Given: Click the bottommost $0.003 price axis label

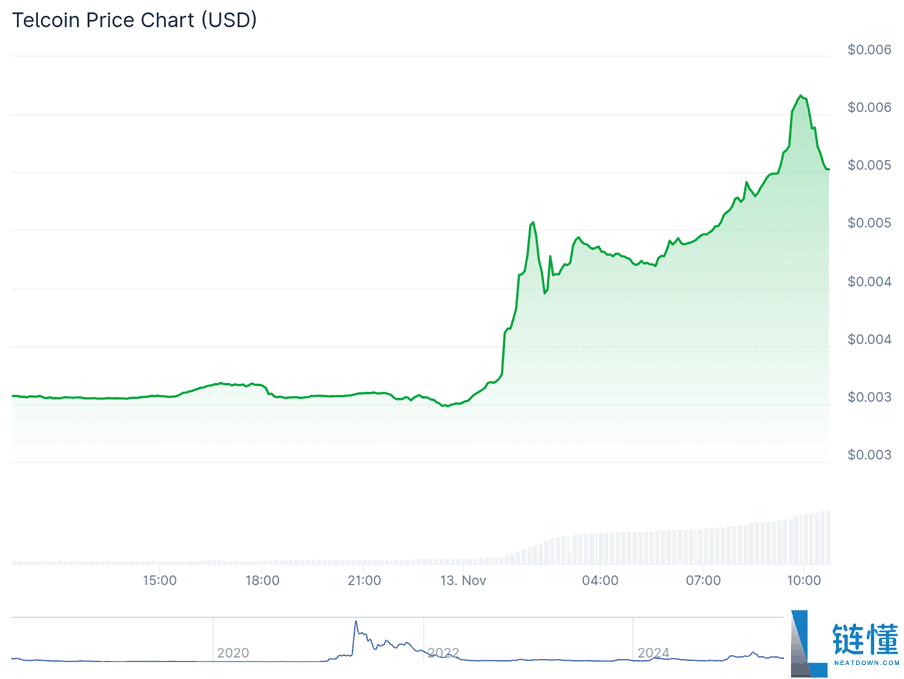Looking at the screenshot, I should click(x=869, y=455).
